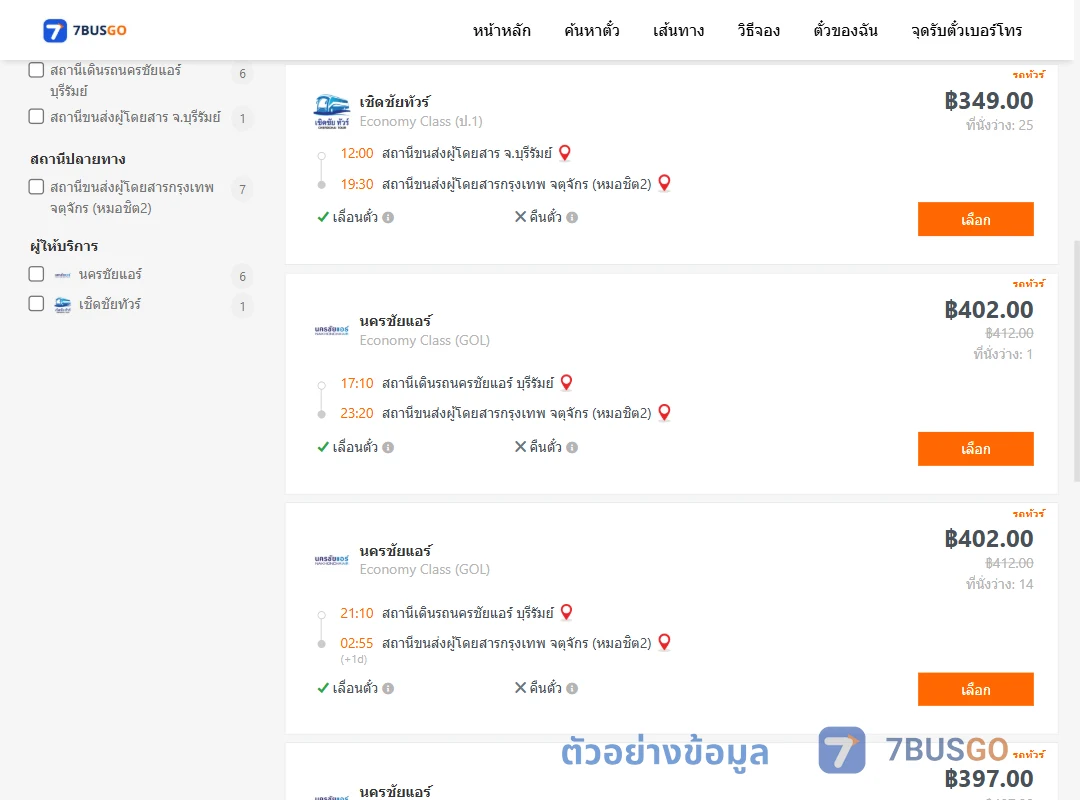
Task: Open the เส้นทาง menu item
Action: 678,30
